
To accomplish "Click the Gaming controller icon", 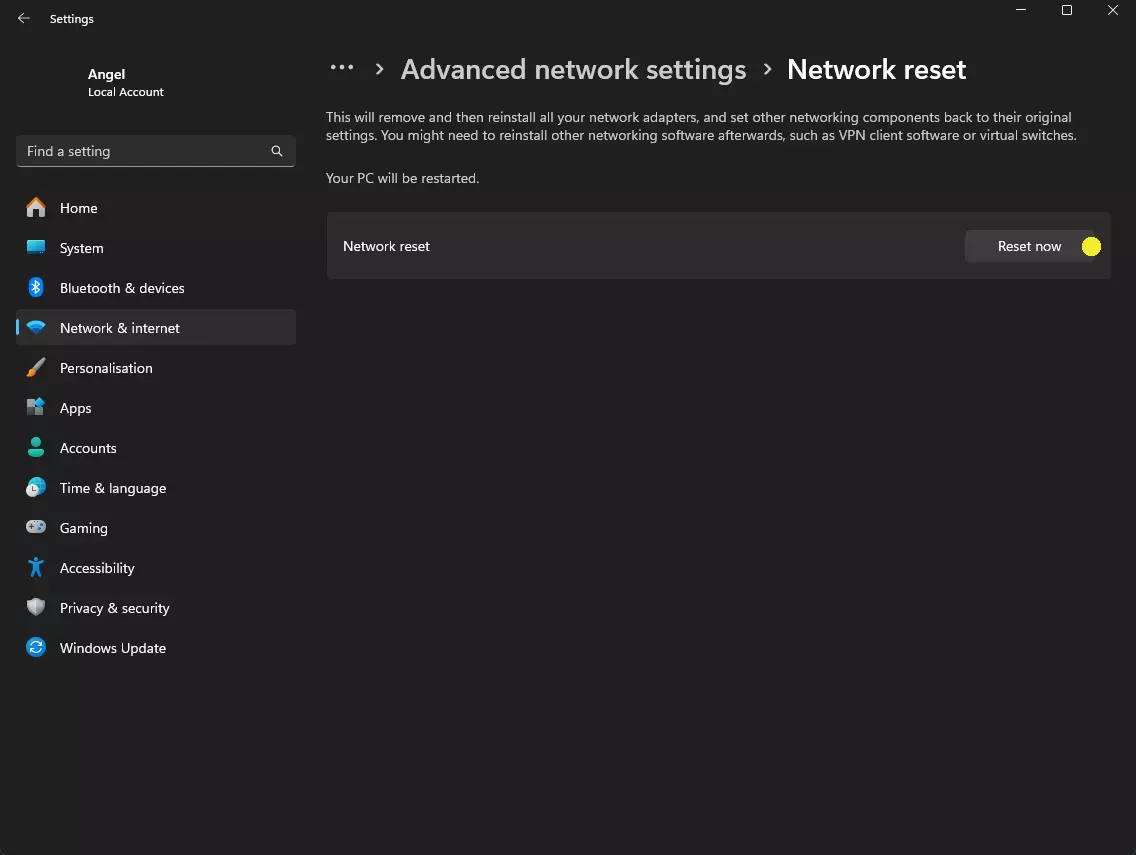I will point(36,528).
